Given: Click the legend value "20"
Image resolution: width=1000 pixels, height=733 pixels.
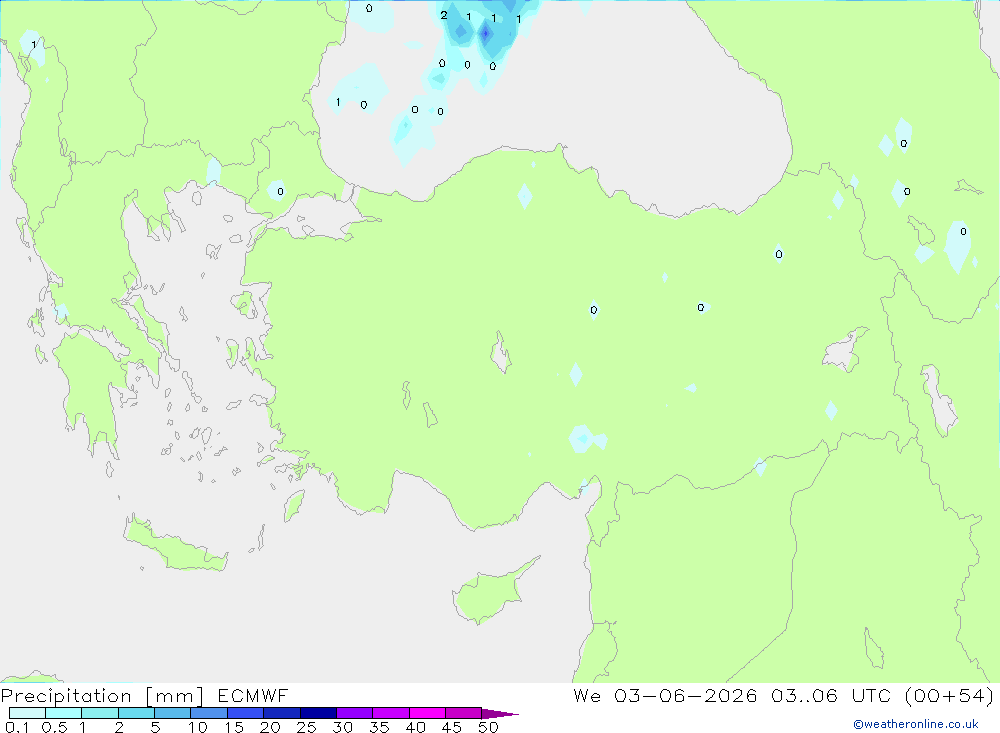Looking at the screenshot, I should pos(270,727).
